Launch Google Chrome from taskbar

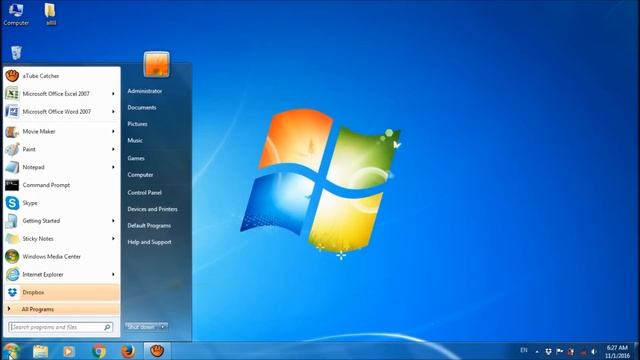99,351
